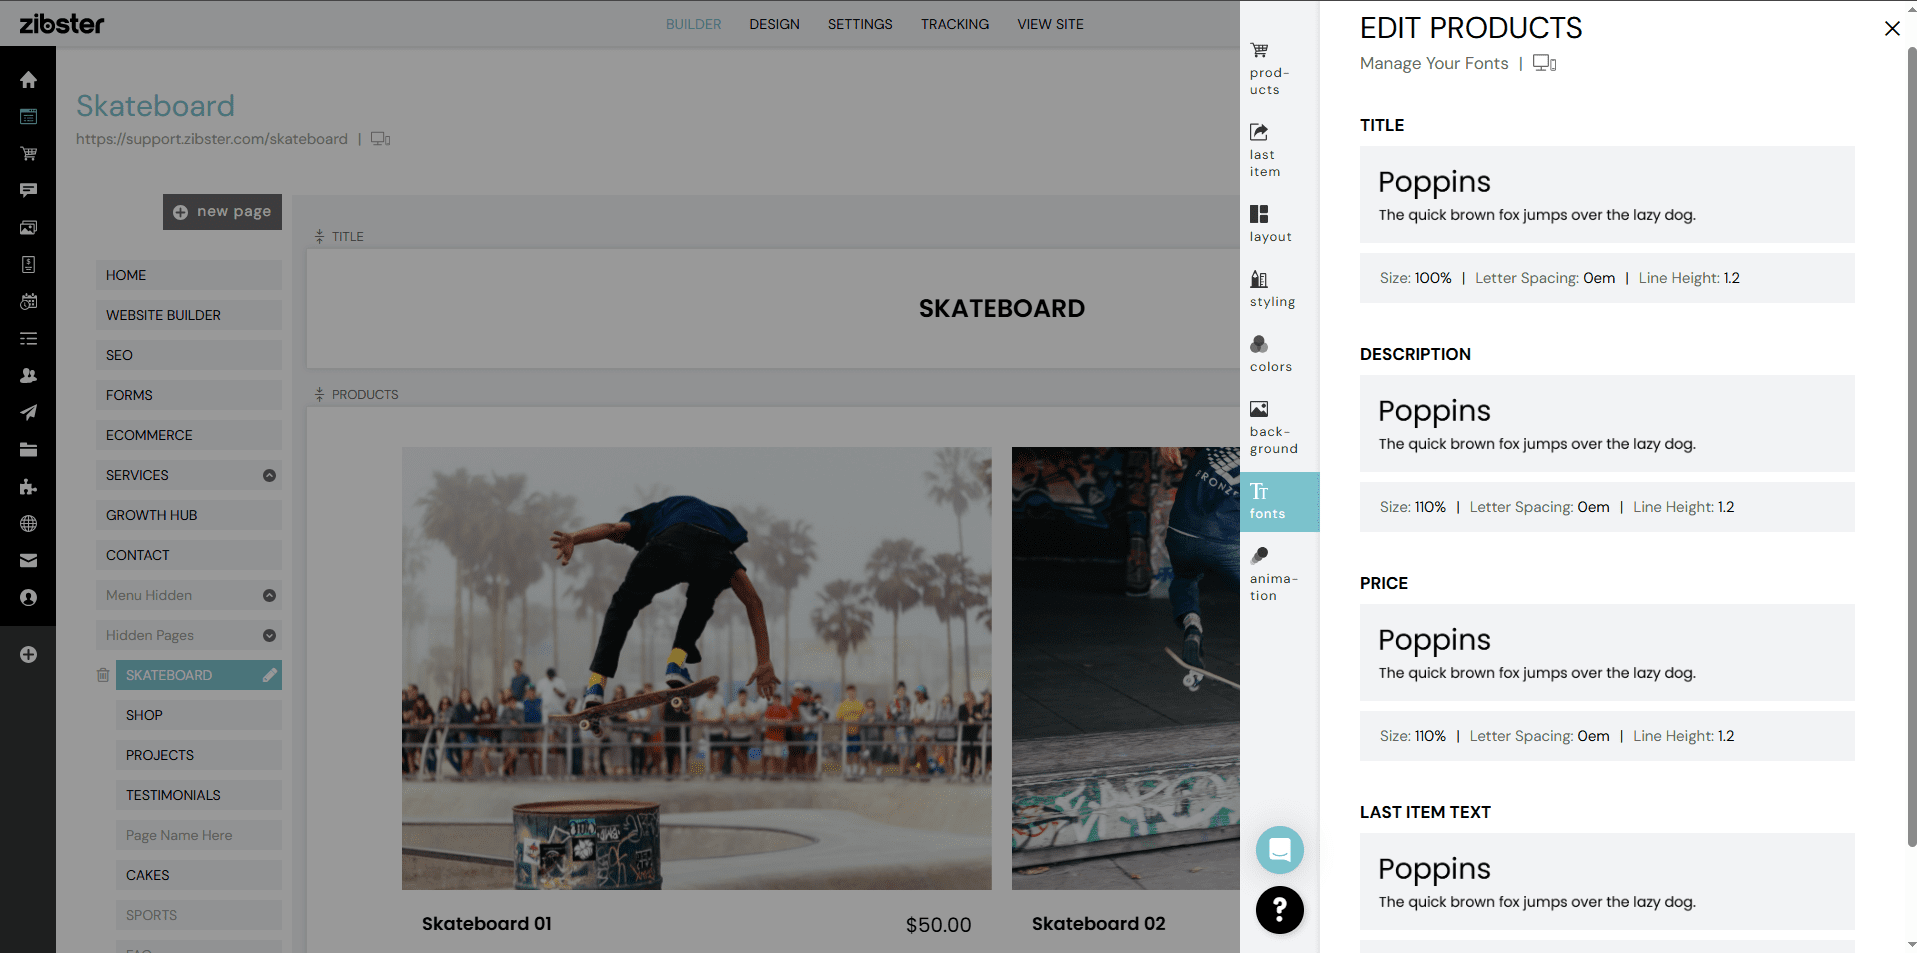Click the zibster logo
Viewport: 1917px width, 953px height.
62,24
